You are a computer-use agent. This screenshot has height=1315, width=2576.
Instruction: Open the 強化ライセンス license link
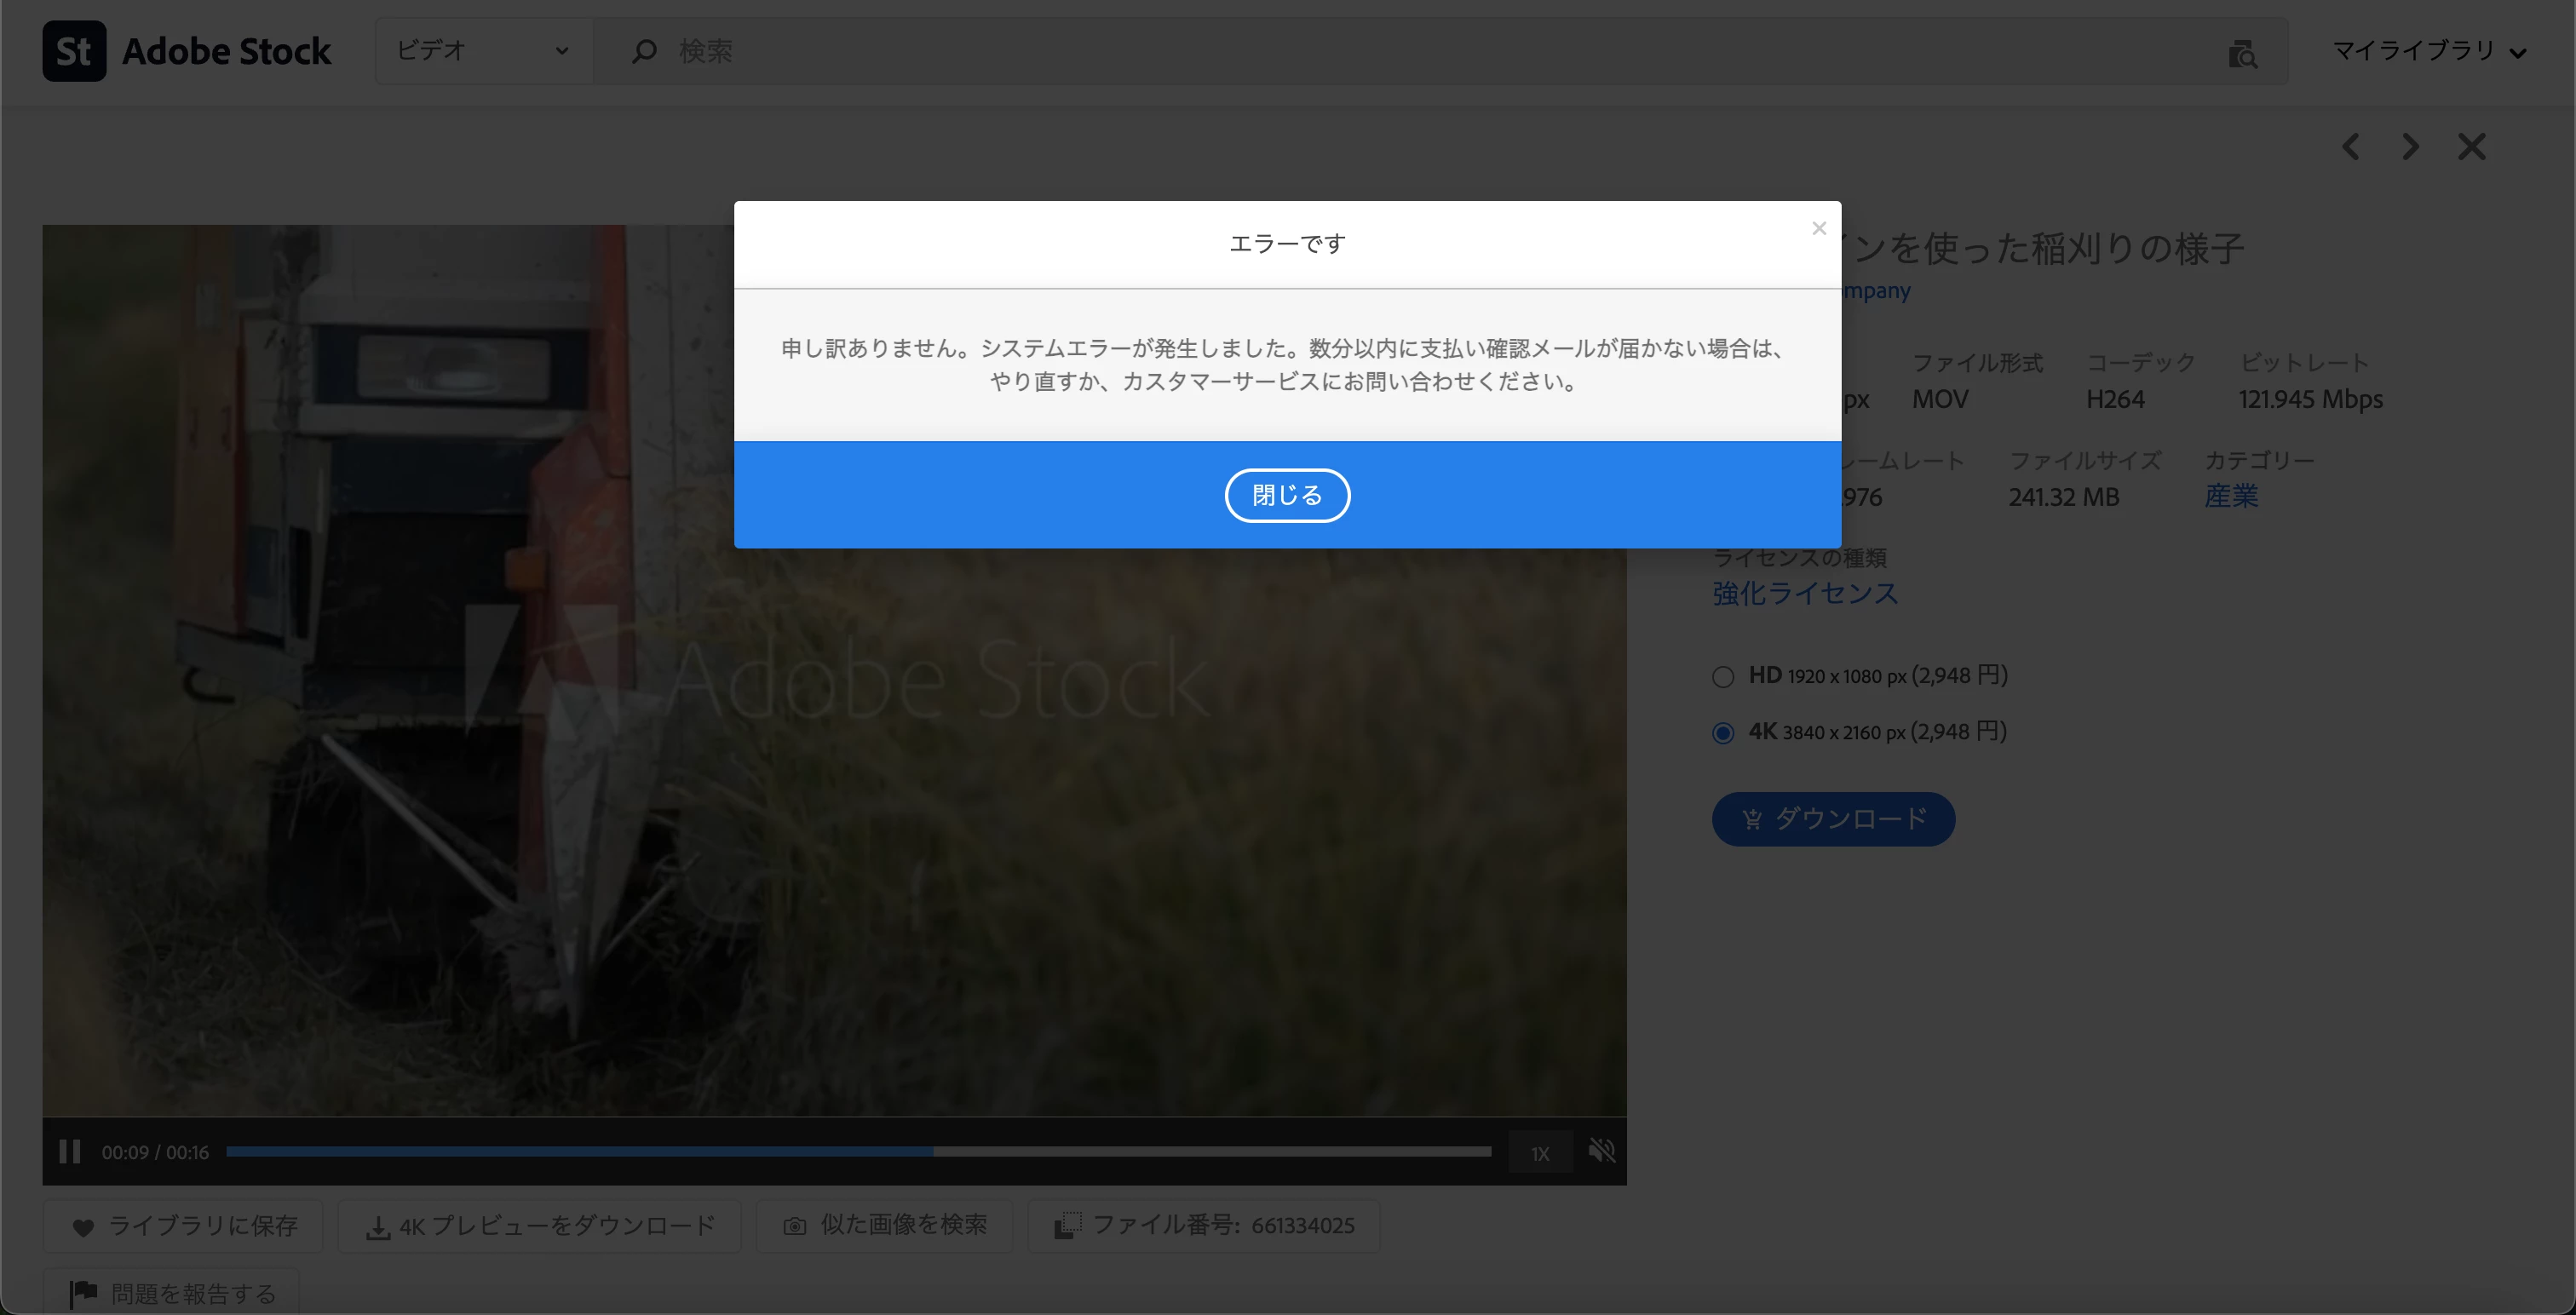coord(1804,594)
